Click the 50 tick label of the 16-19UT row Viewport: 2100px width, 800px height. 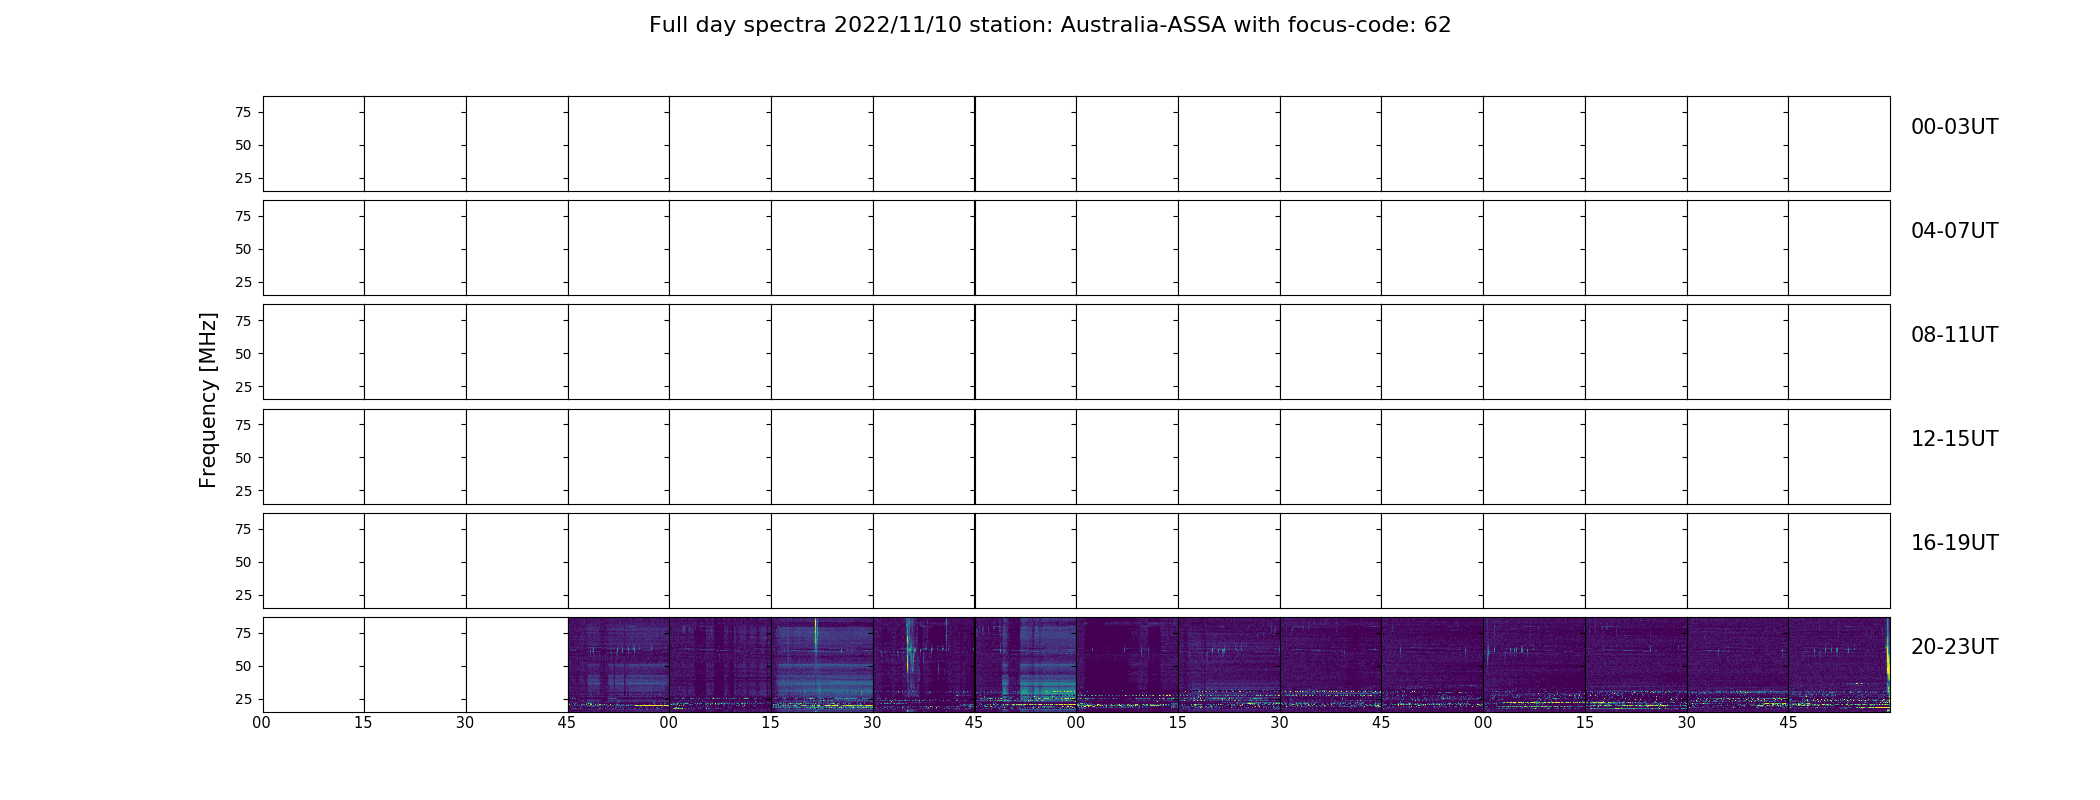tap(243, 562)
